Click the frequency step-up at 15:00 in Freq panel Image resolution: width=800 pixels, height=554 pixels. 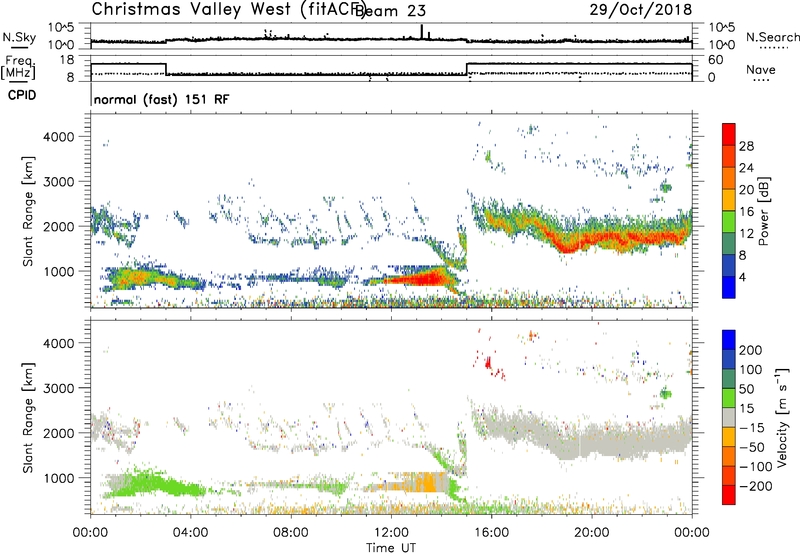tap(467, 69)
